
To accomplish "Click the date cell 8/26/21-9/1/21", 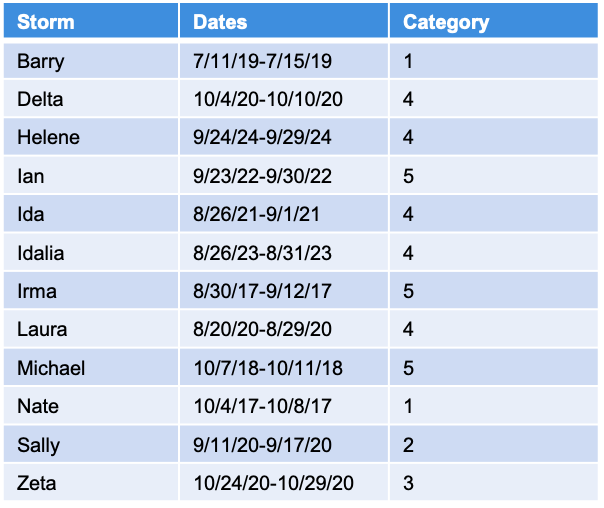I will (258, 214).
